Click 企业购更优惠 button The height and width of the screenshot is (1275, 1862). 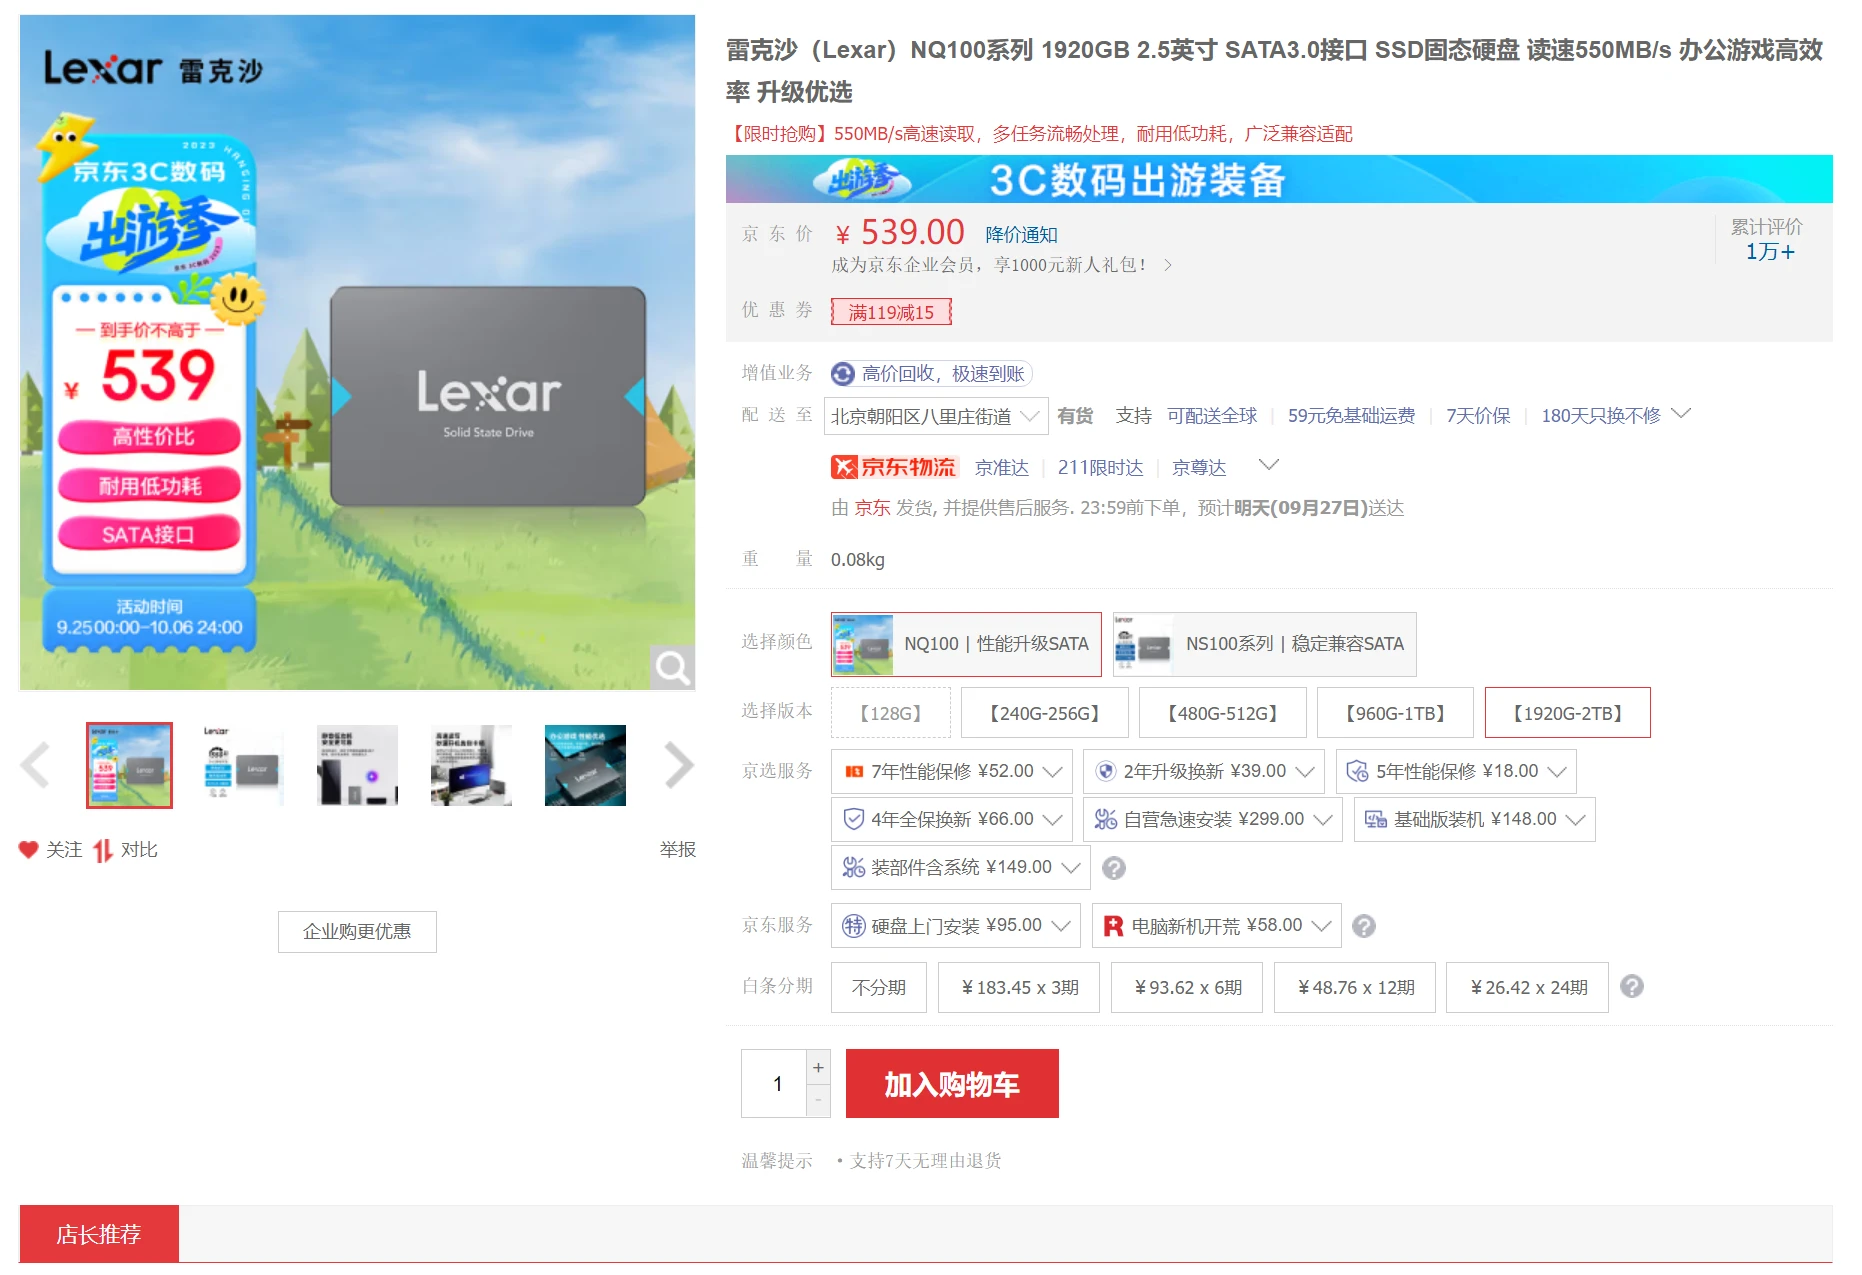(x=357, y=932)
